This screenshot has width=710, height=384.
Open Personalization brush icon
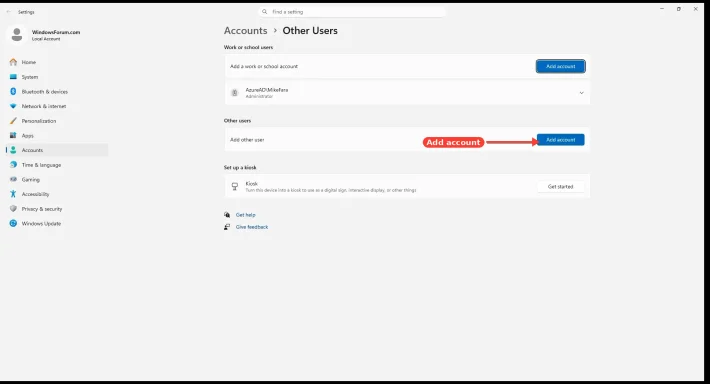tap(13, 121)
